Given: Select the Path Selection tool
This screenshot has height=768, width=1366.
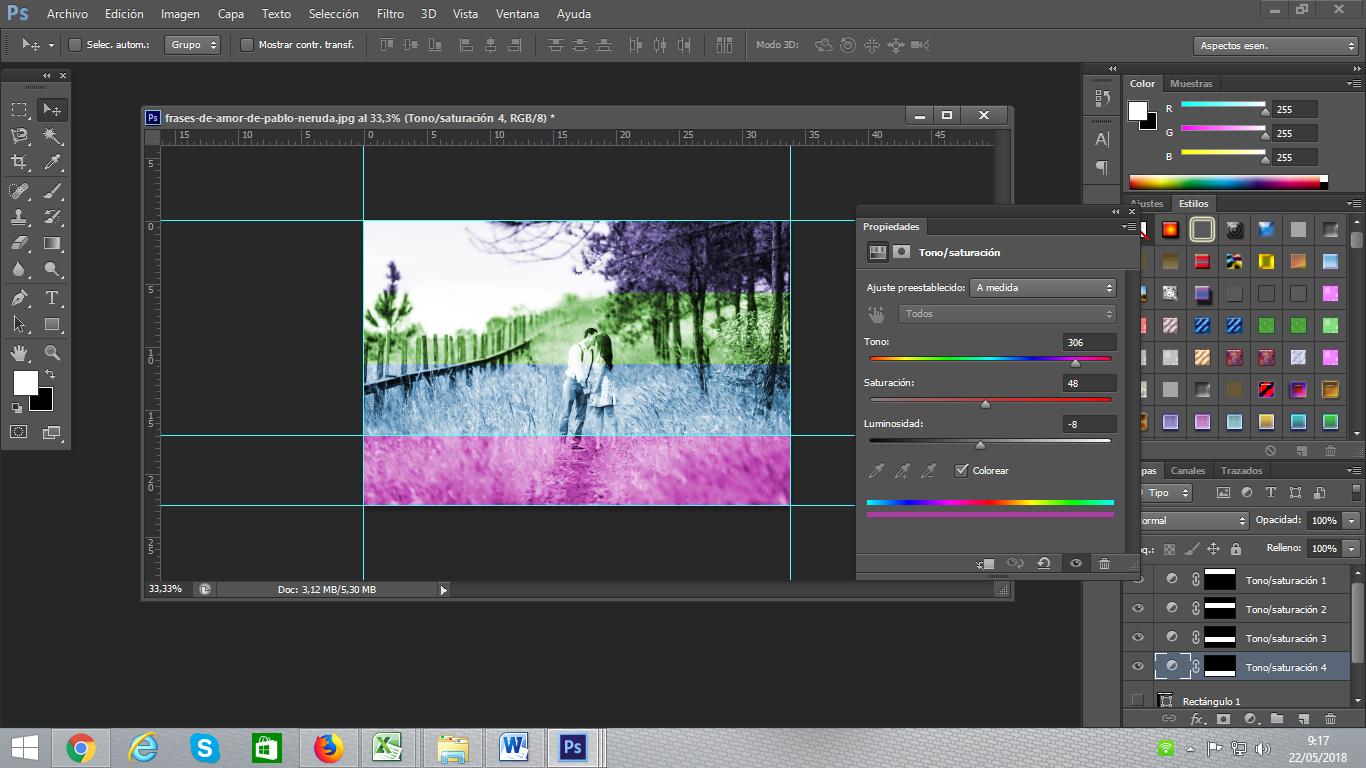Looking at the screenshot, I should [19, 324].
